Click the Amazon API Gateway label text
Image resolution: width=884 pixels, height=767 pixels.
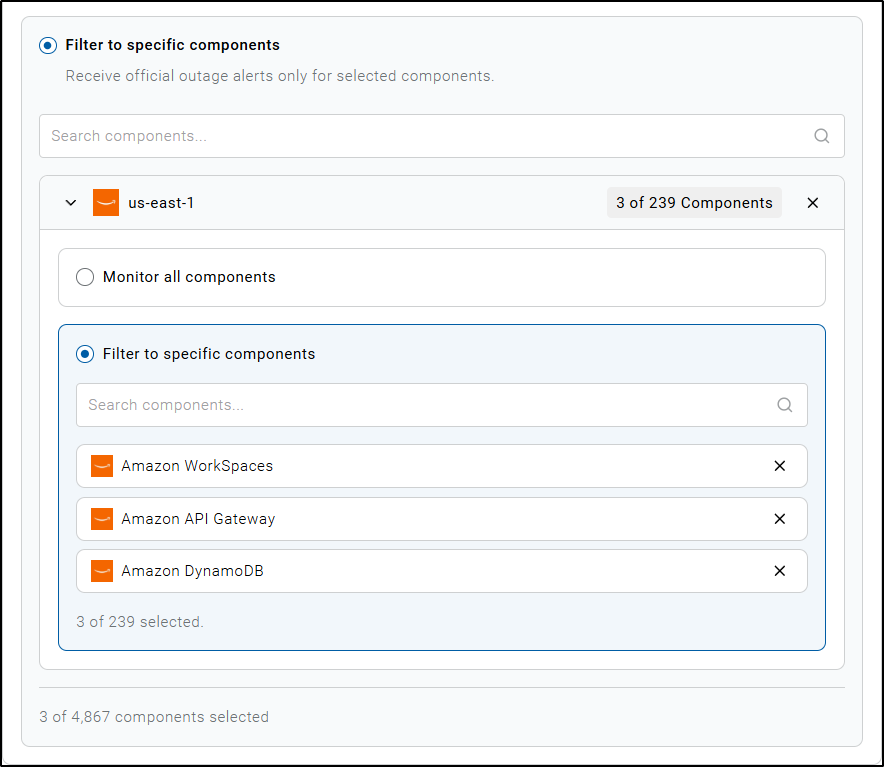tap(198, 519)
